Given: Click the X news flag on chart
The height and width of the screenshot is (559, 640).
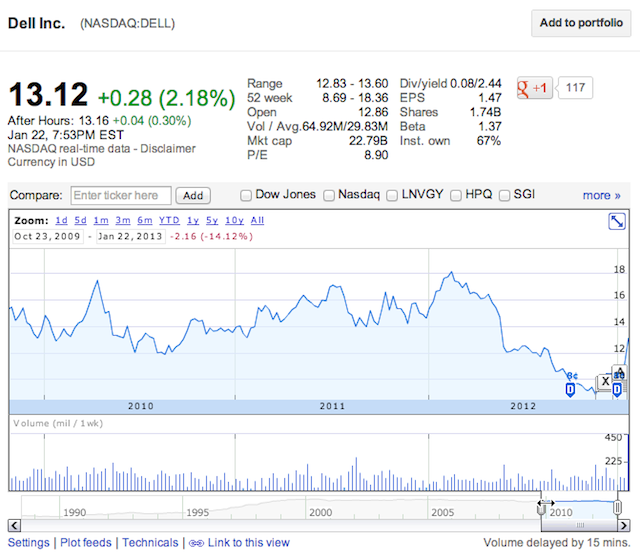Looking at the screenshot, I should tap(605, 382).
